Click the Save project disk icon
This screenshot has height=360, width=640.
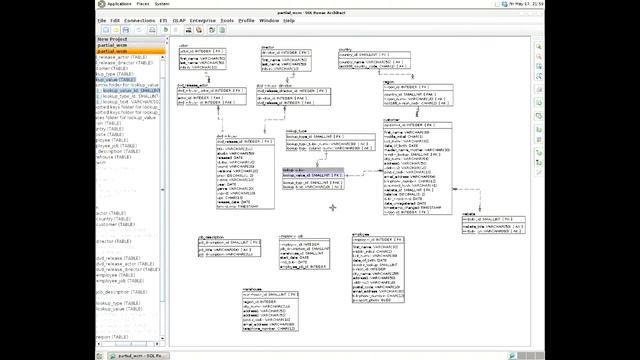click(x=126, y=30)
